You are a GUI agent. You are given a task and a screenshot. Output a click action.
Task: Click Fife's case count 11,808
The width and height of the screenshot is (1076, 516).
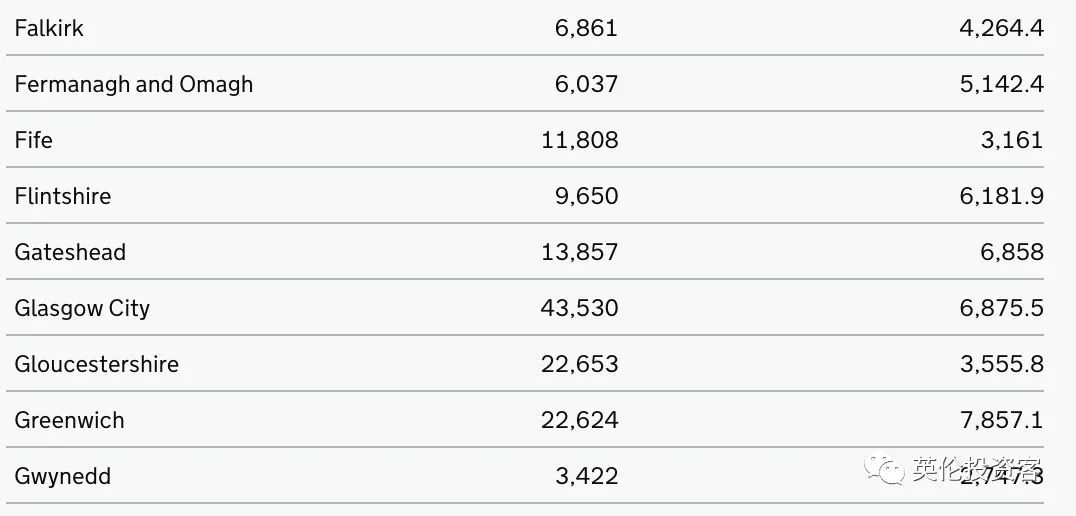tap(580, 140)
